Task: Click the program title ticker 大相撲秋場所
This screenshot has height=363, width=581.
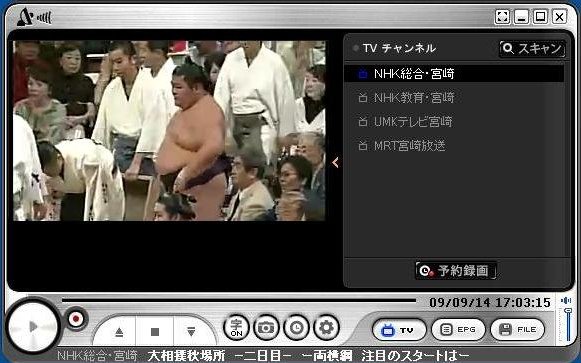Action: pos(186,356)
